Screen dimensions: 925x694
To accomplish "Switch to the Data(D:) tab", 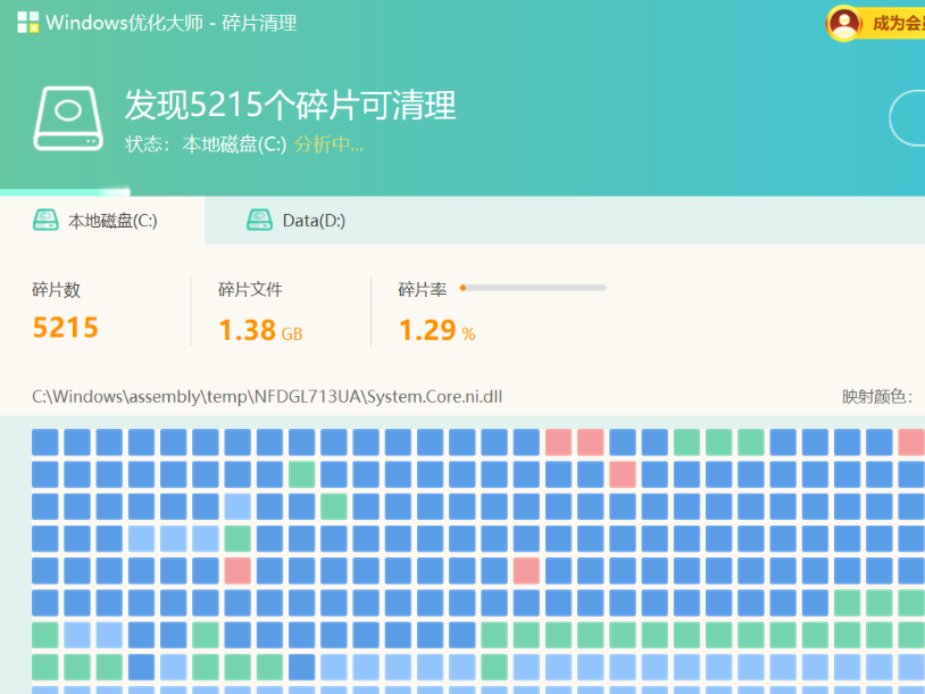I will [x=296, y=220].
